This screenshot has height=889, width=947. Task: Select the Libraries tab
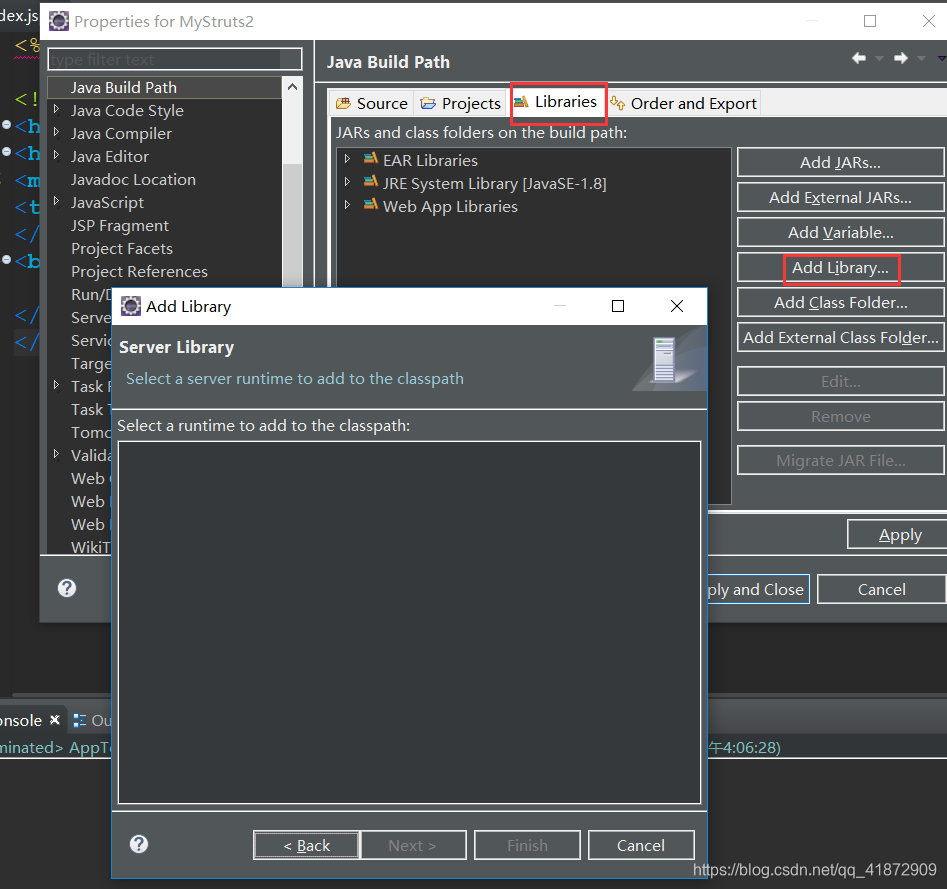(x=556, y=102)
